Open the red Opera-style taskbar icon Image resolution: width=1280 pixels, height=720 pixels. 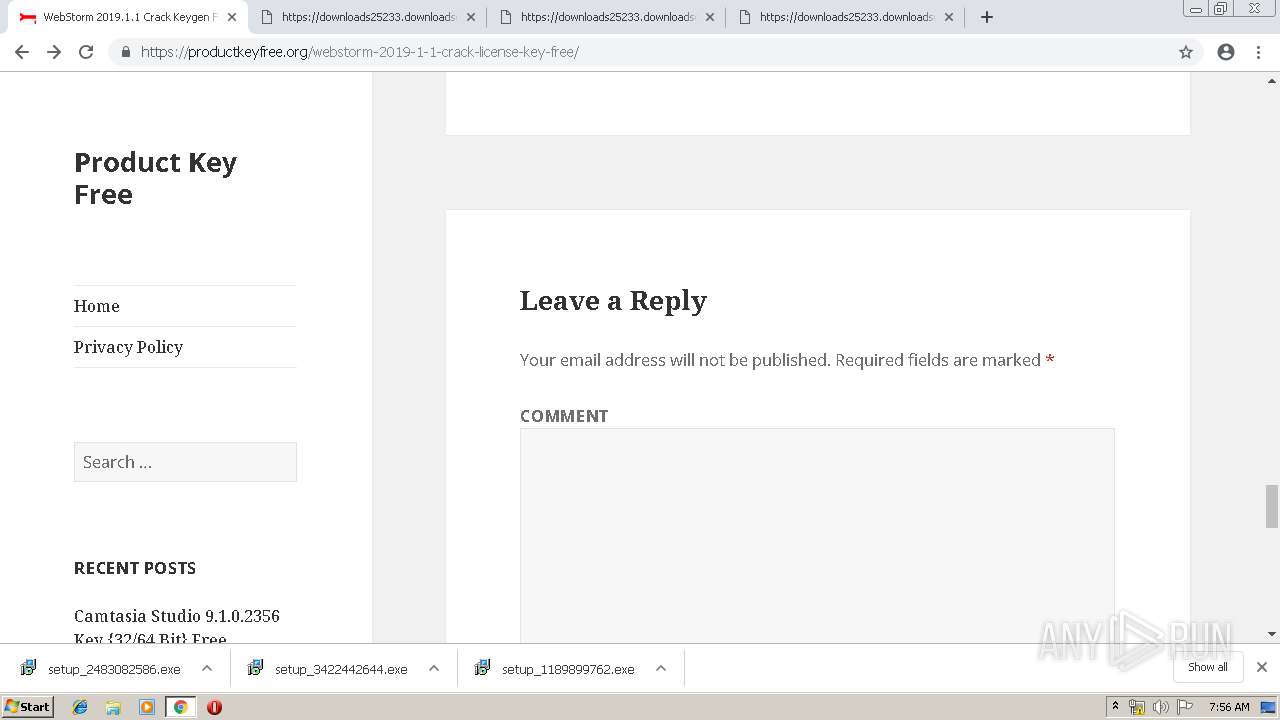pos(214,707)
